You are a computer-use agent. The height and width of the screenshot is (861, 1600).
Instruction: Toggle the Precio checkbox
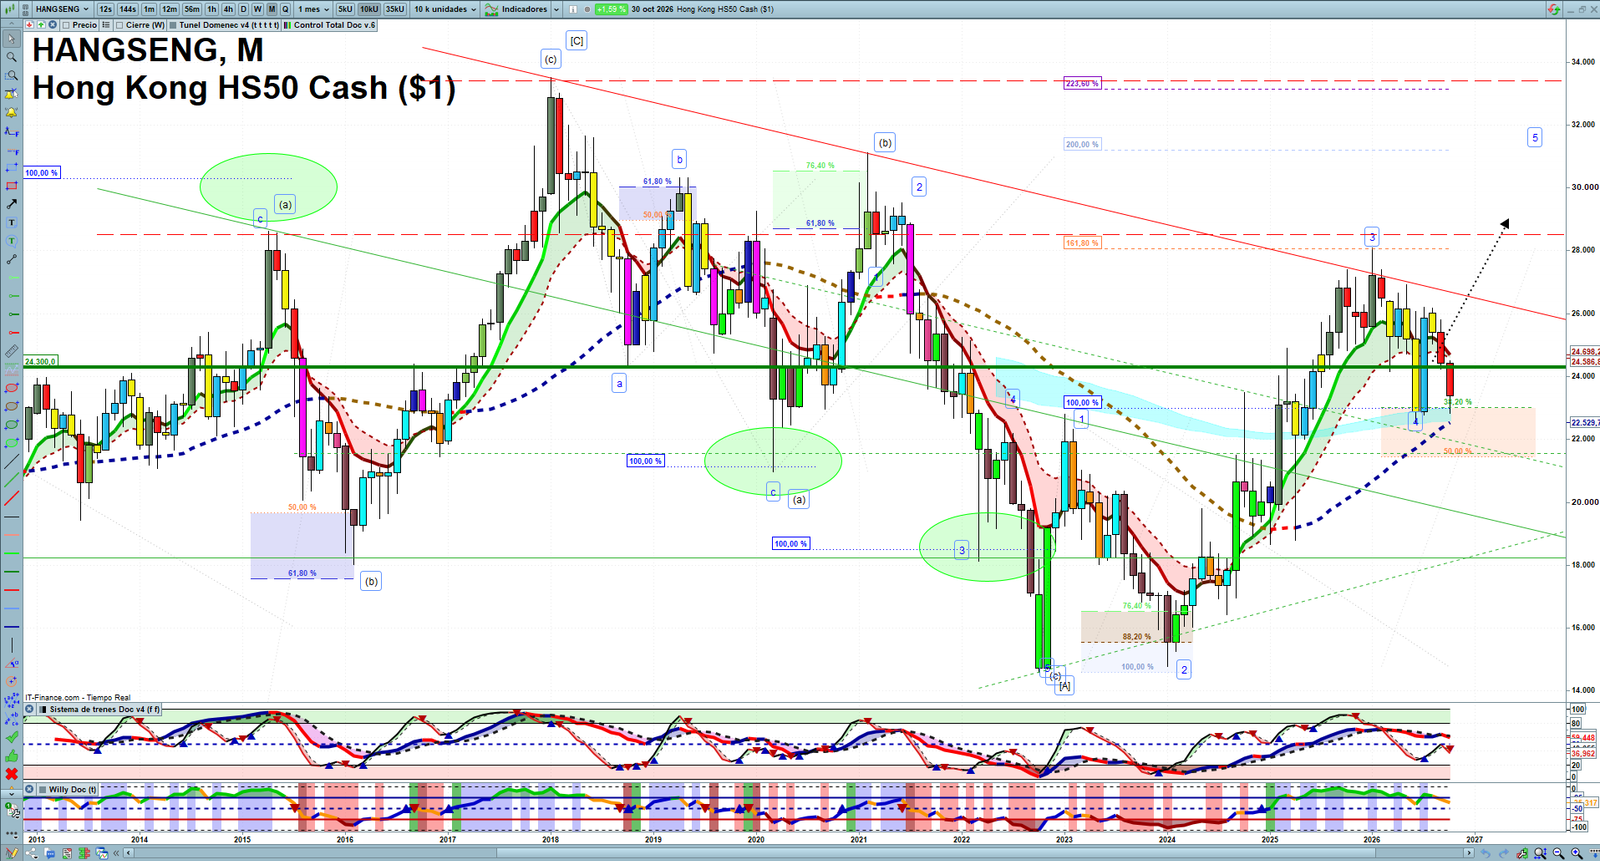click(x=66, y=25)
